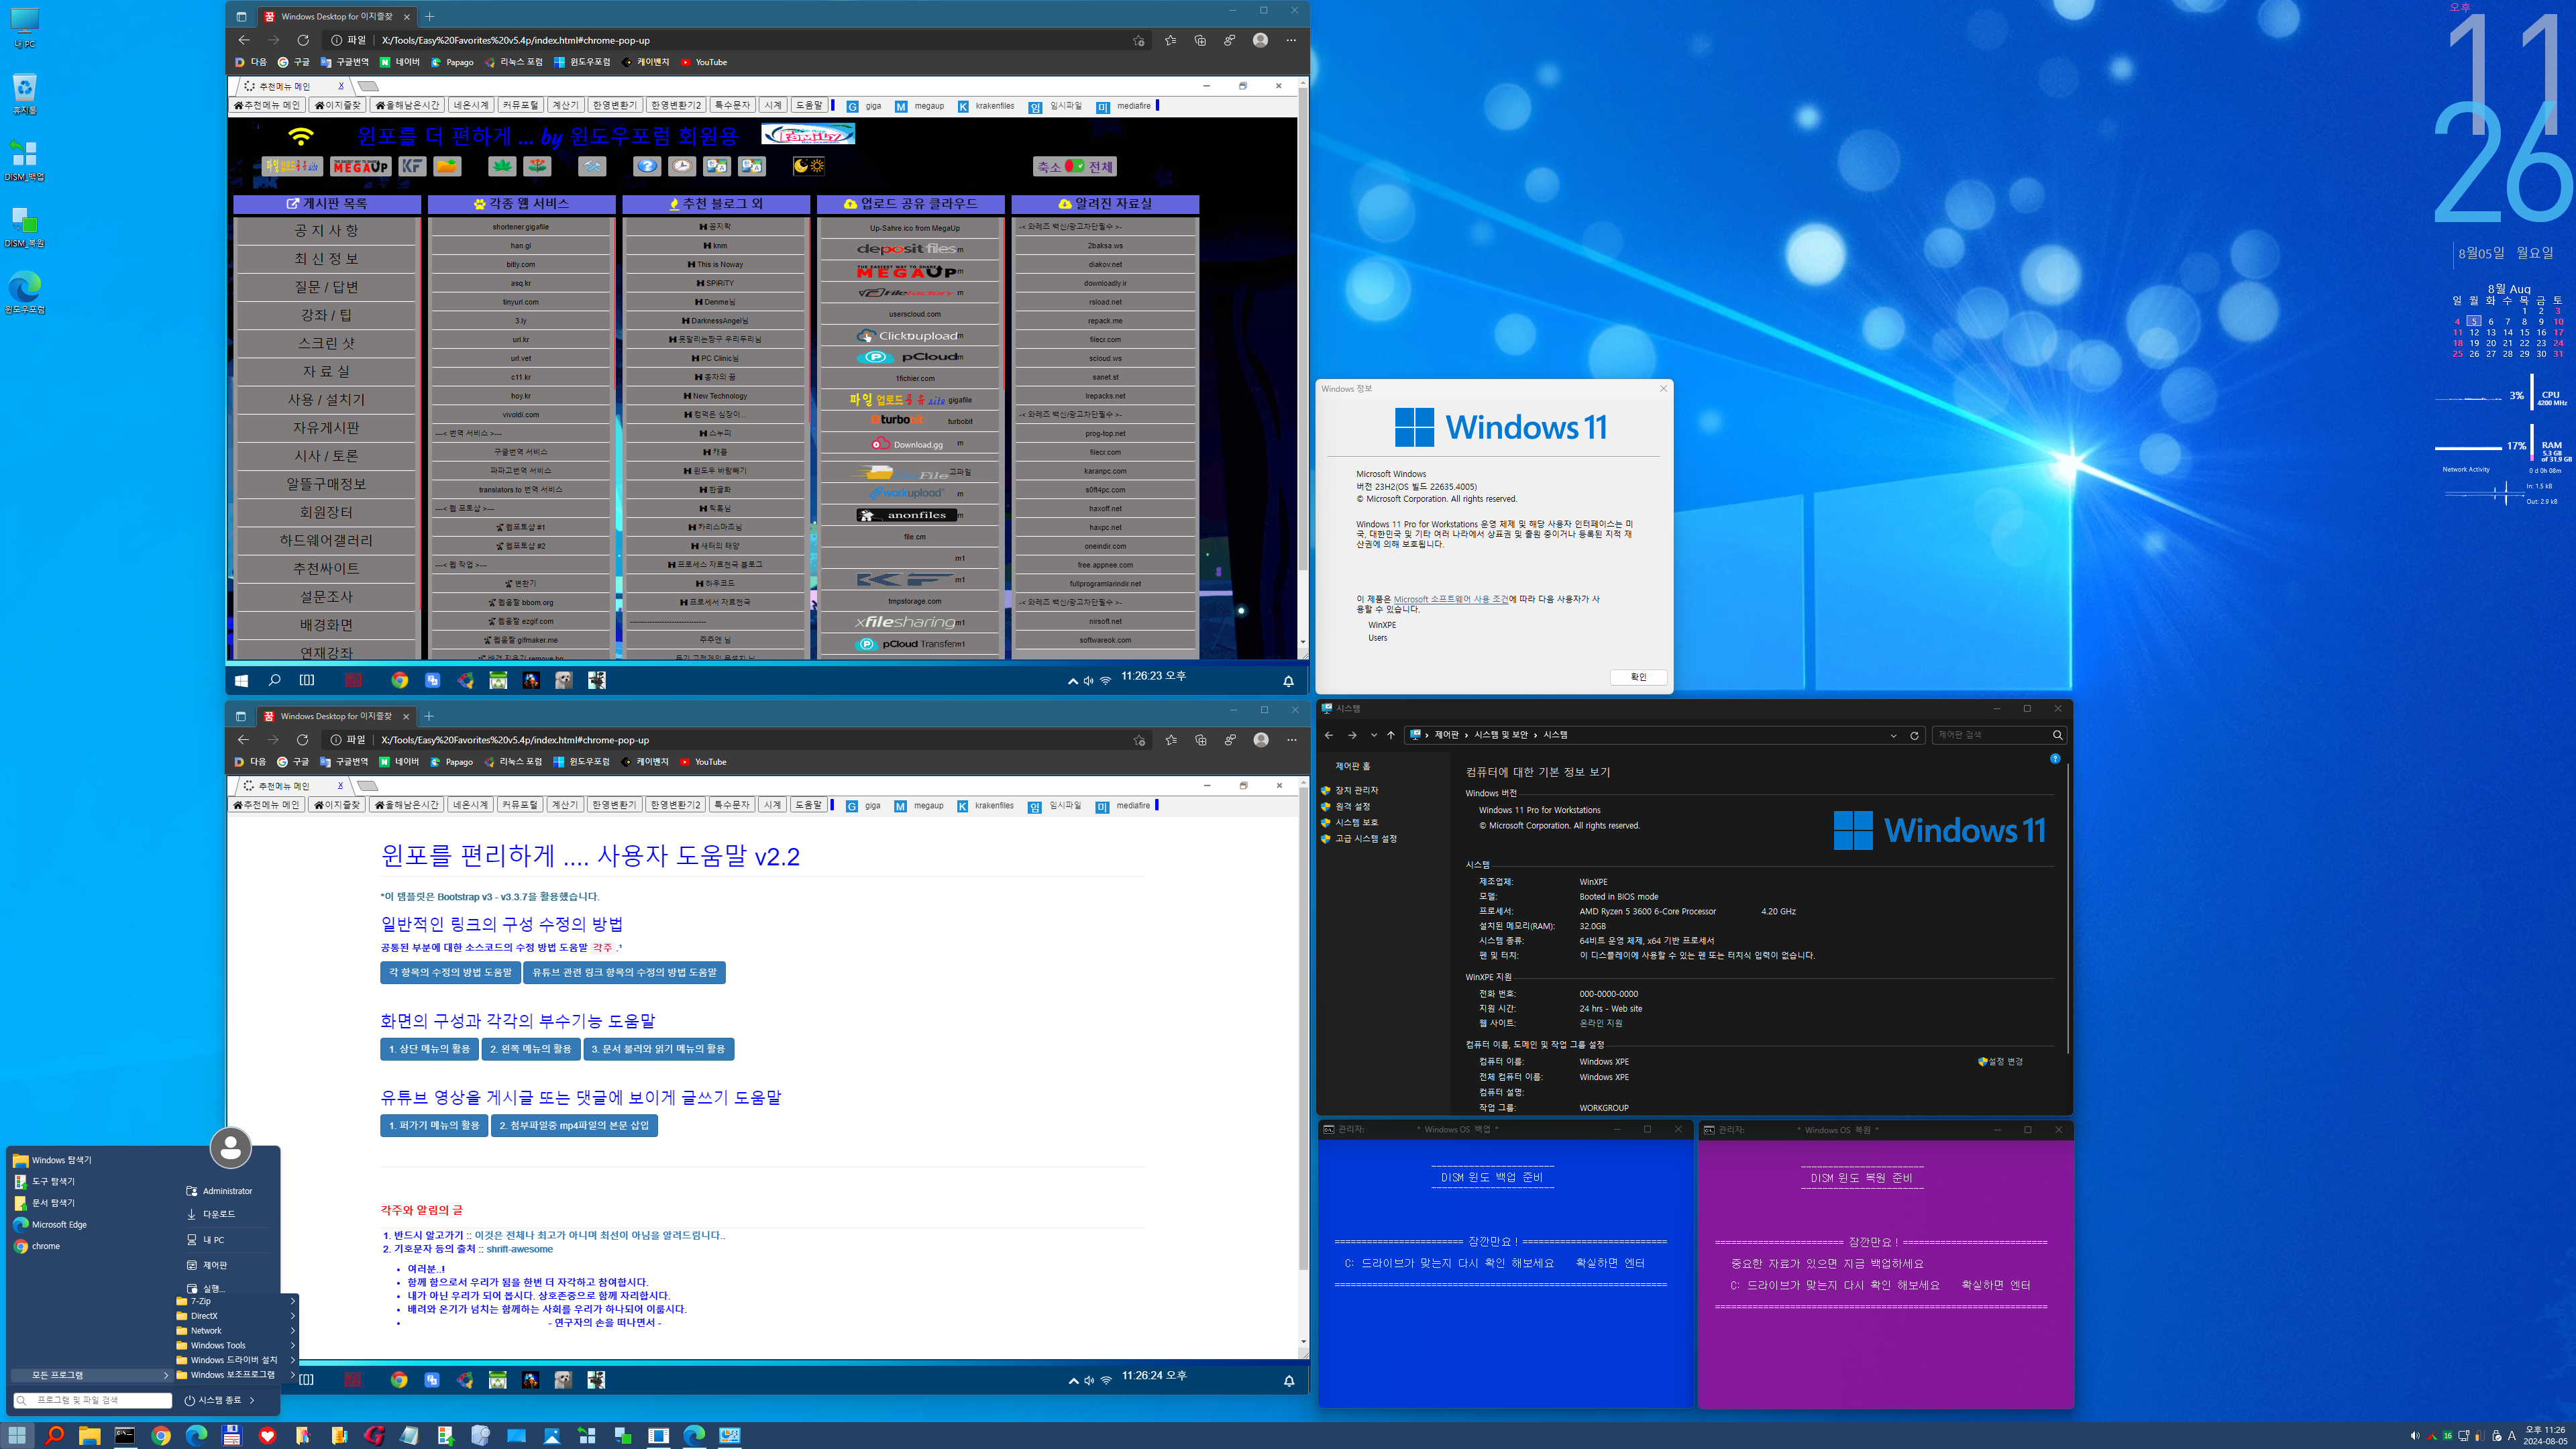The image size is (2576, 1449).
Task: Click notification bell in upper window's inner taskbar
Action: point(1288,681)
